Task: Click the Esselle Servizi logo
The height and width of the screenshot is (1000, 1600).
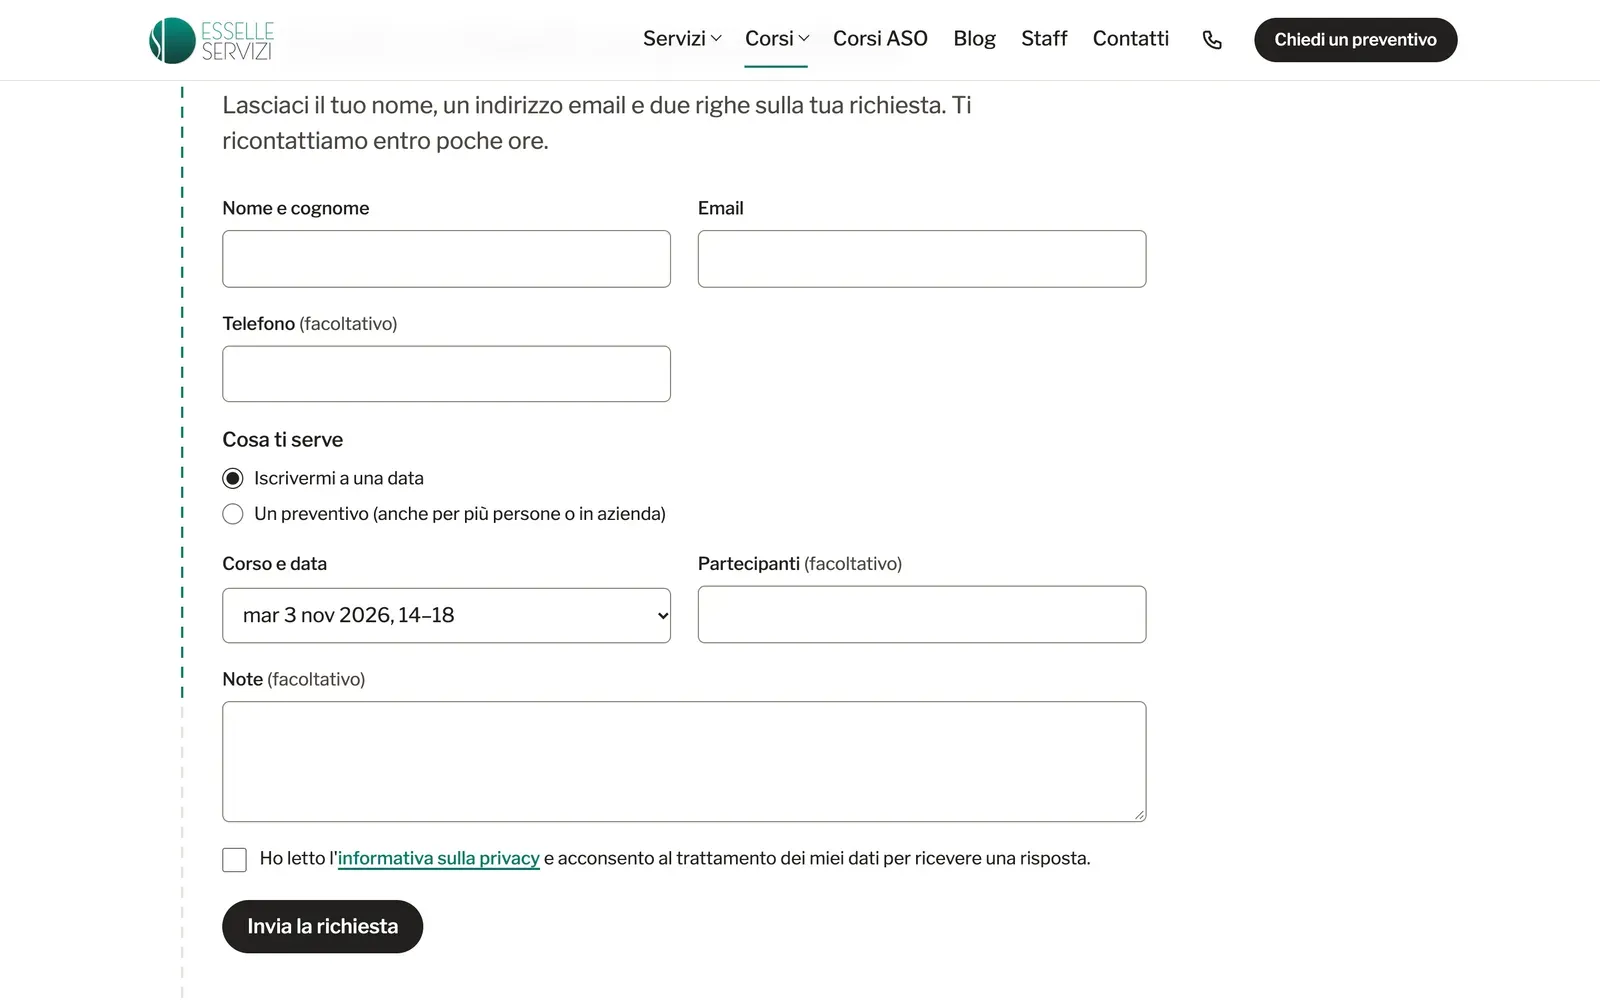Action: (x=211, y=40)
